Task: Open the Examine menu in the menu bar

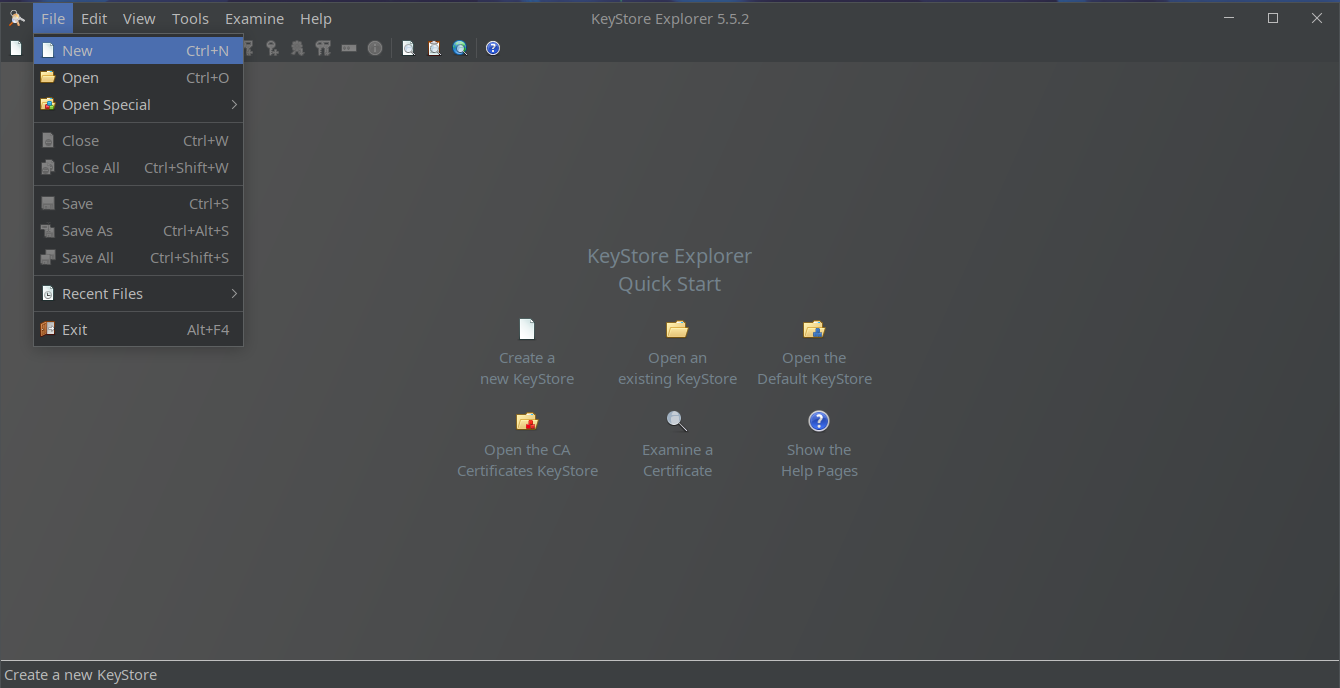Action: pos(254,19)
